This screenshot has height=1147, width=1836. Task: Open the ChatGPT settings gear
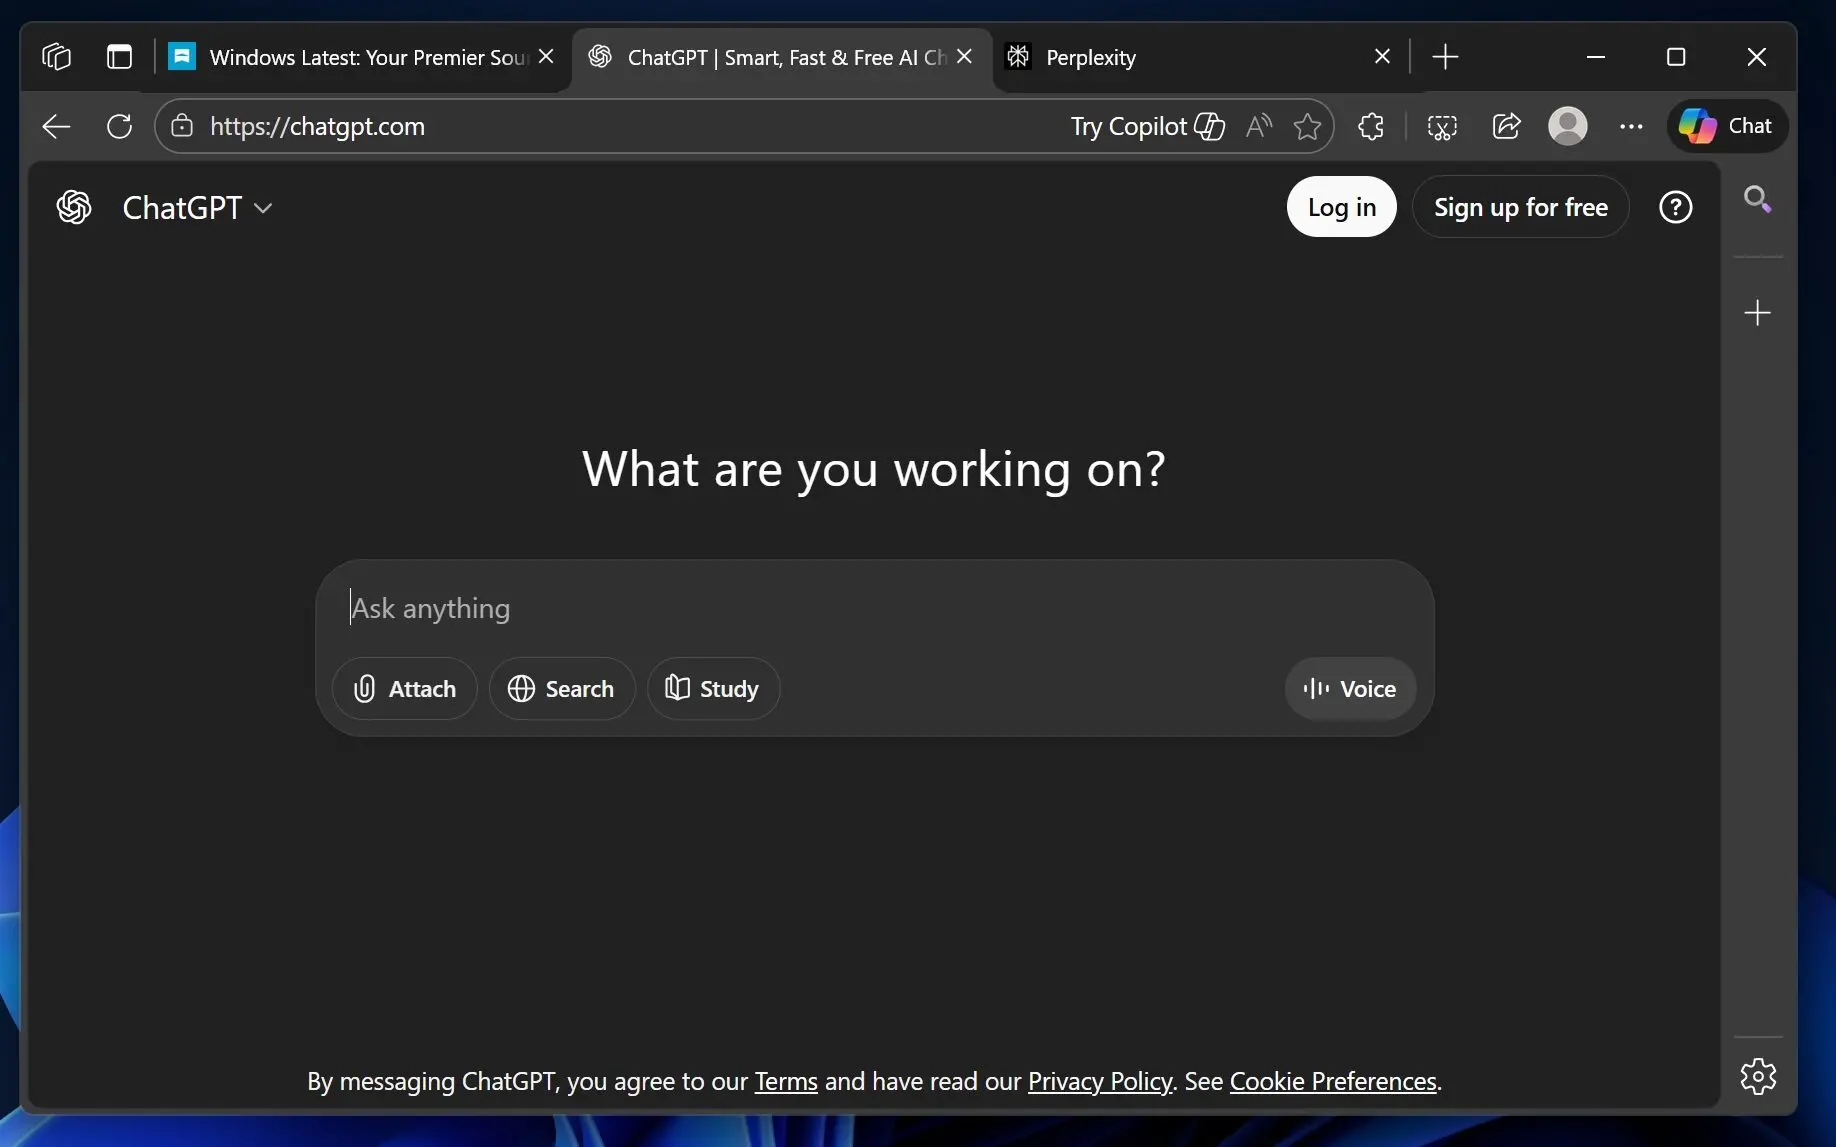1758,1077
